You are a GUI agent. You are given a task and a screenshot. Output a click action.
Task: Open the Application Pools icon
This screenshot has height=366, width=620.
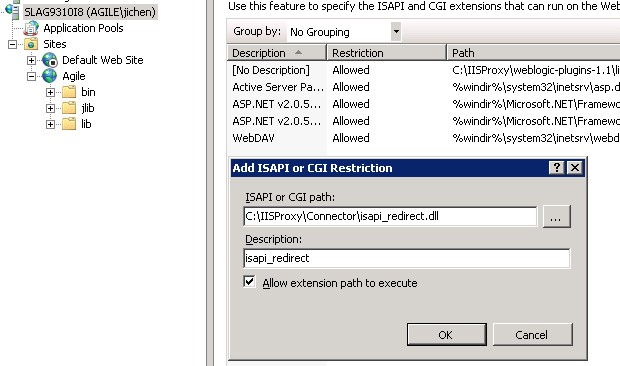point(31,28)
